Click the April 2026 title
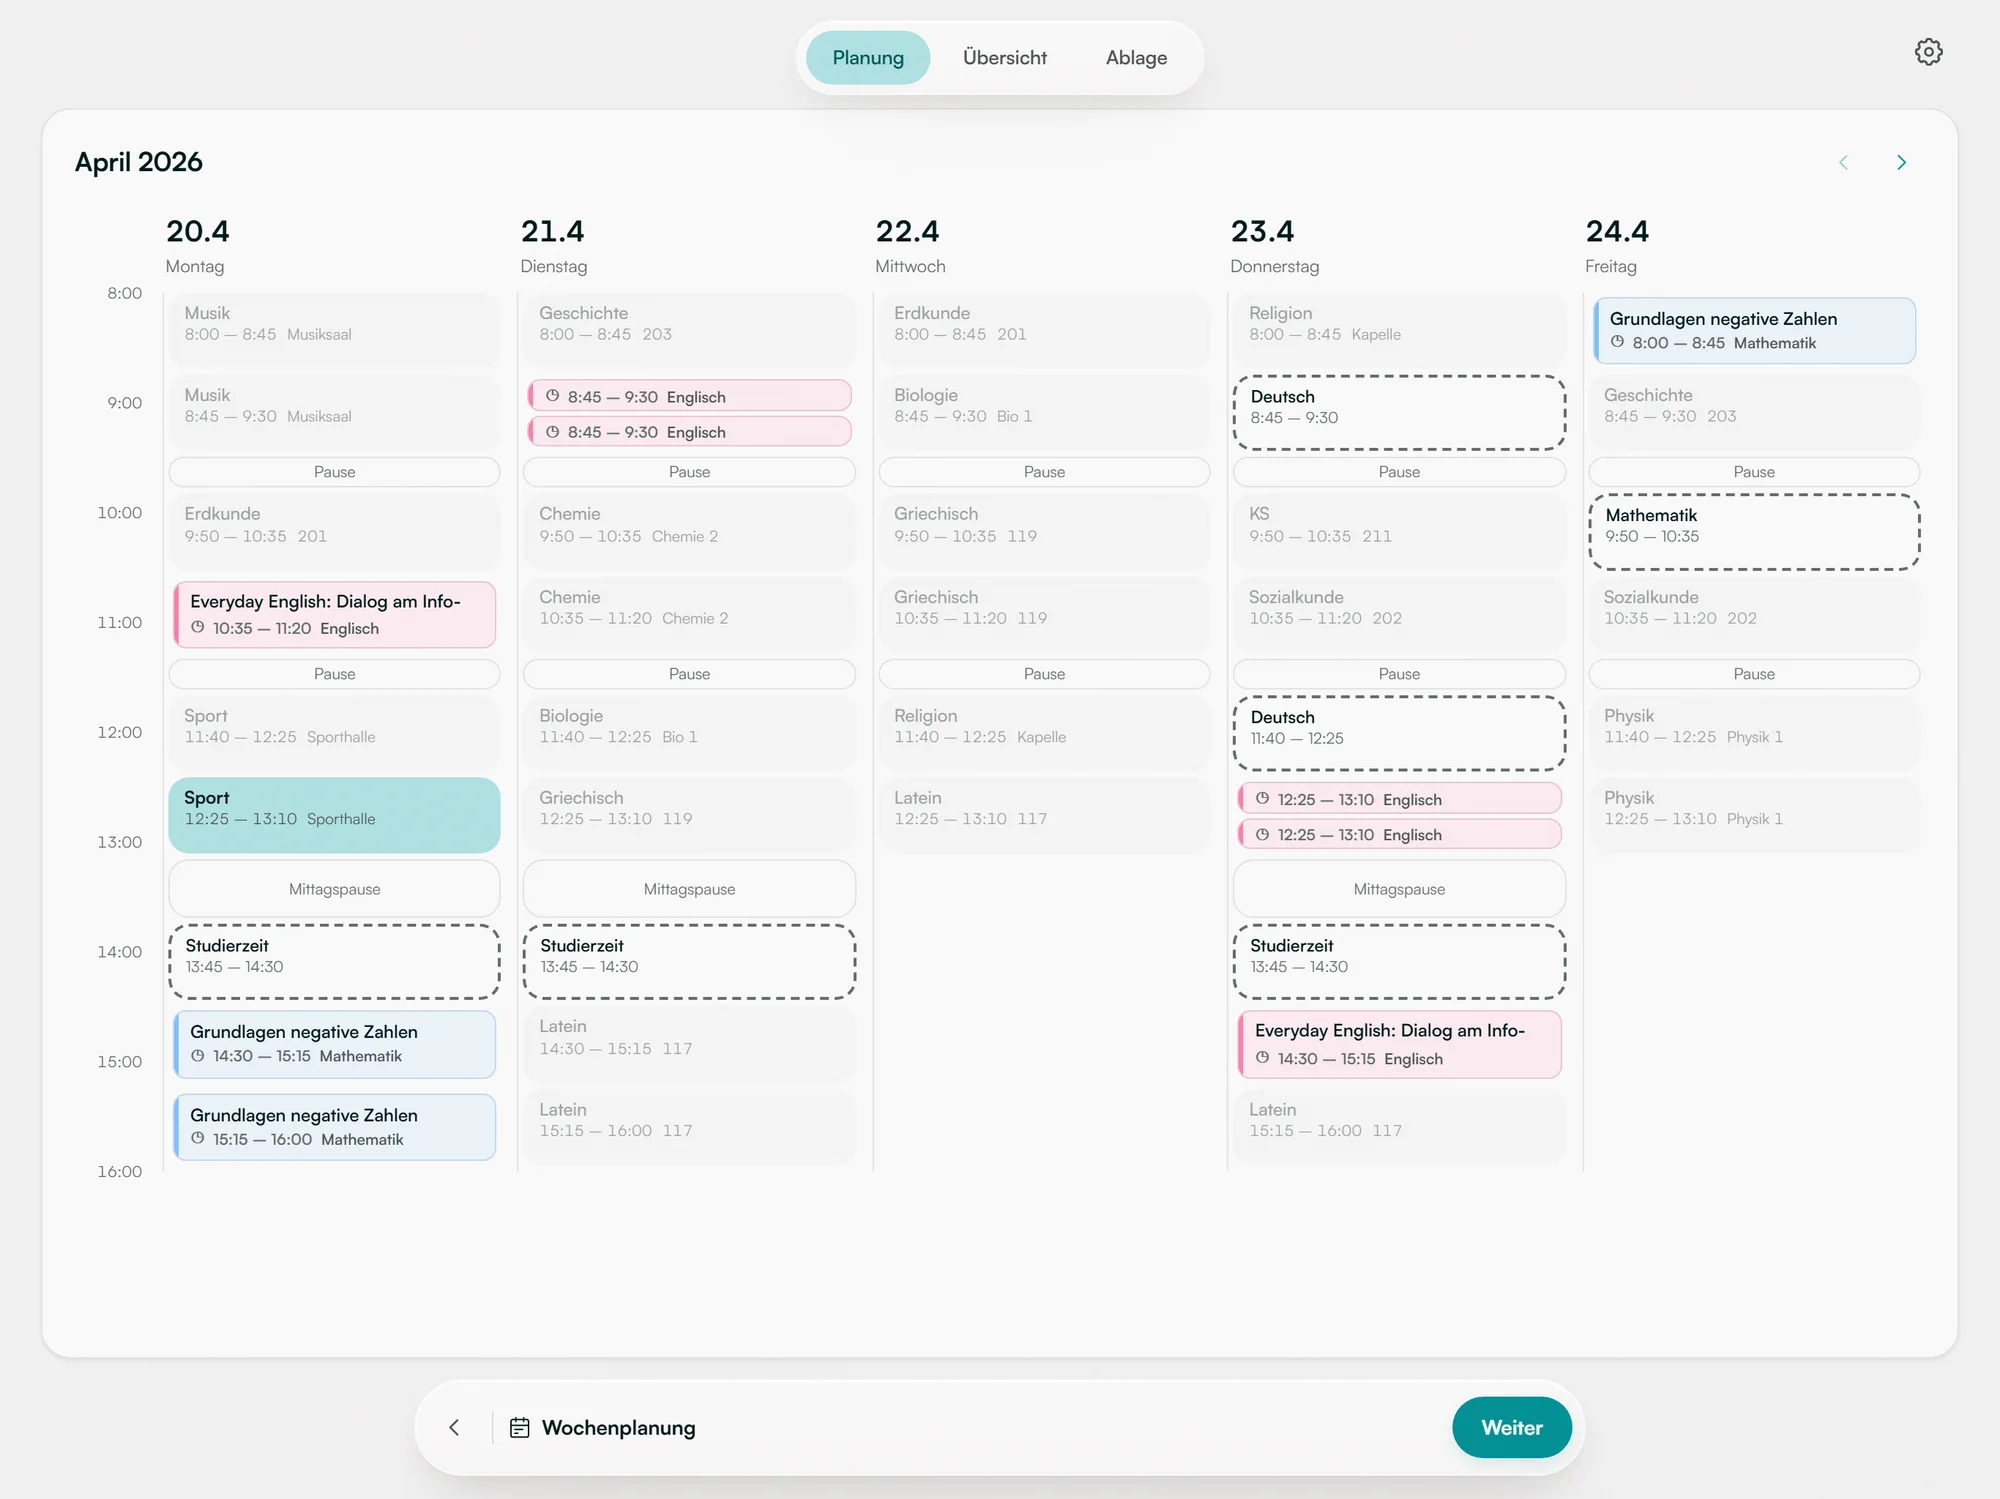 [139, 162]
